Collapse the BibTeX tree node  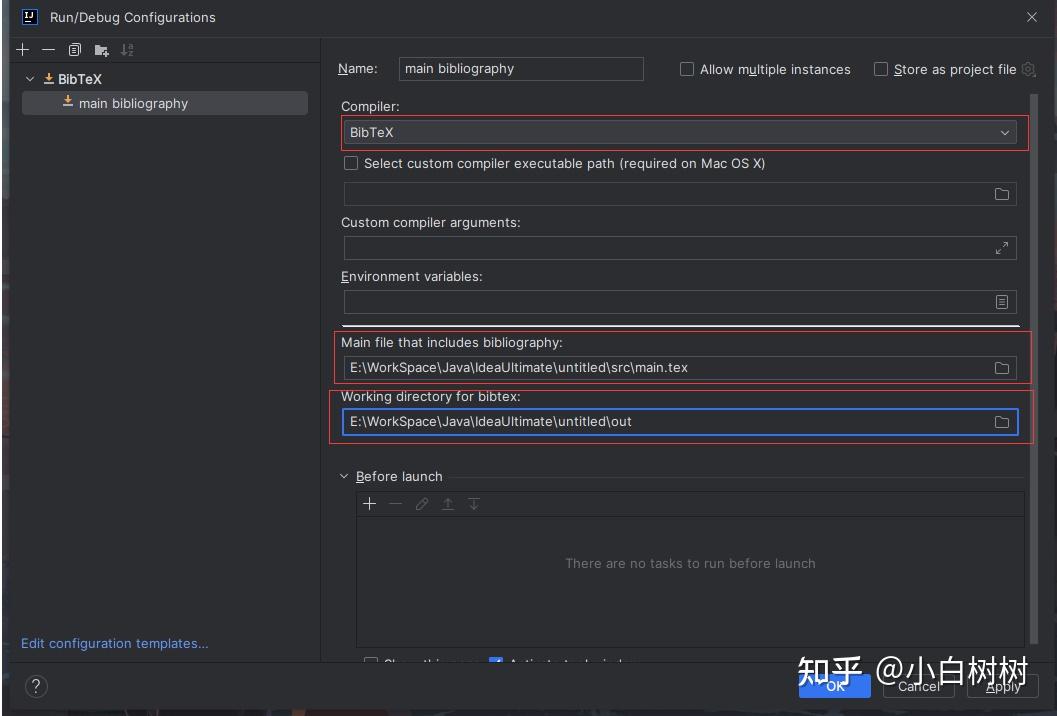click(x=30, y=79)
